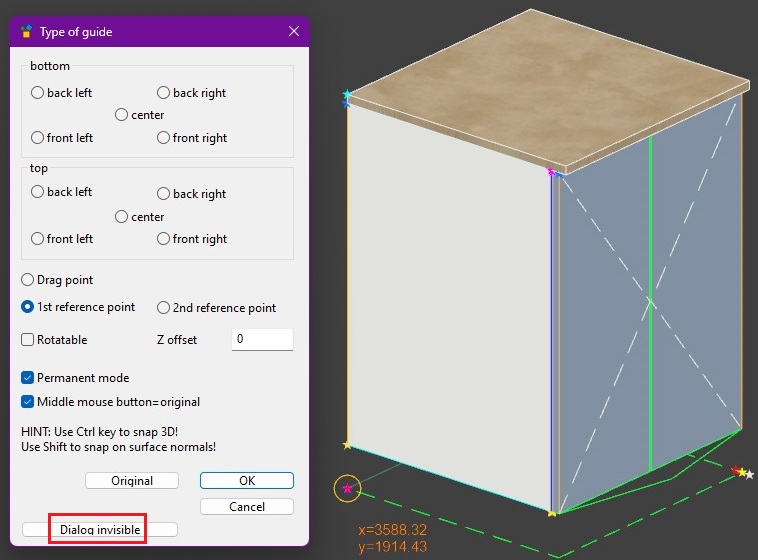Click the brown countertop surface
The width and height of the screenshot is (758, 560).
(546, 87)
